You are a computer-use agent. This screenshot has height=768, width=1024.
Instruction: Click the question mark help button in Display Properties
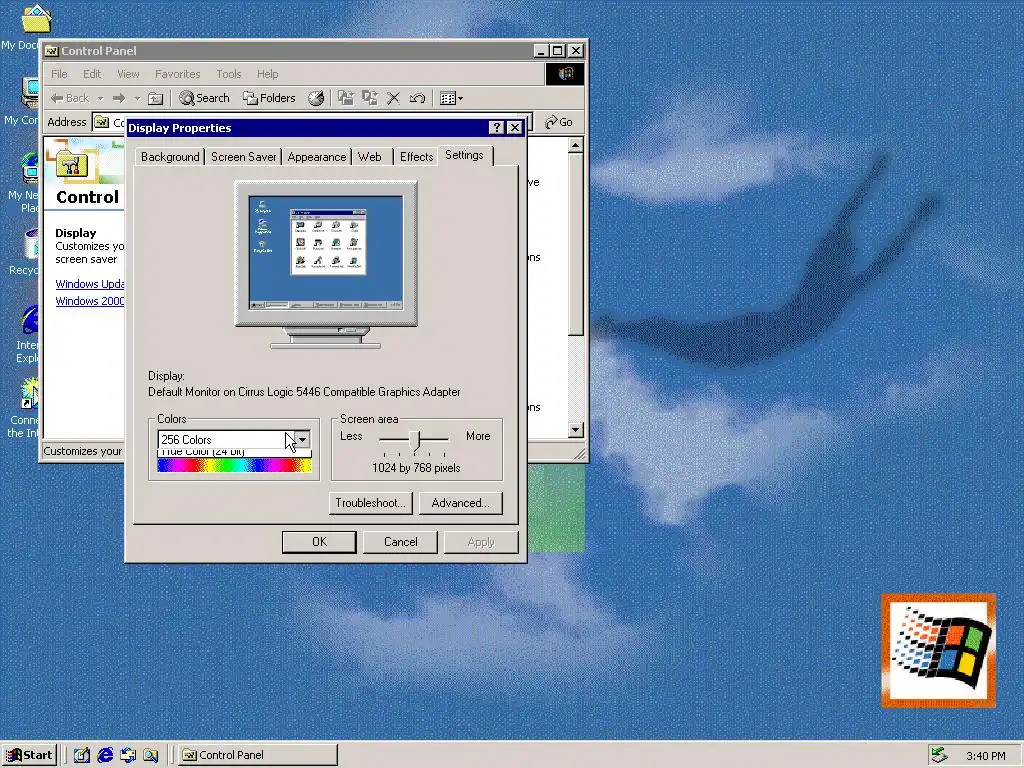(496, 127)
